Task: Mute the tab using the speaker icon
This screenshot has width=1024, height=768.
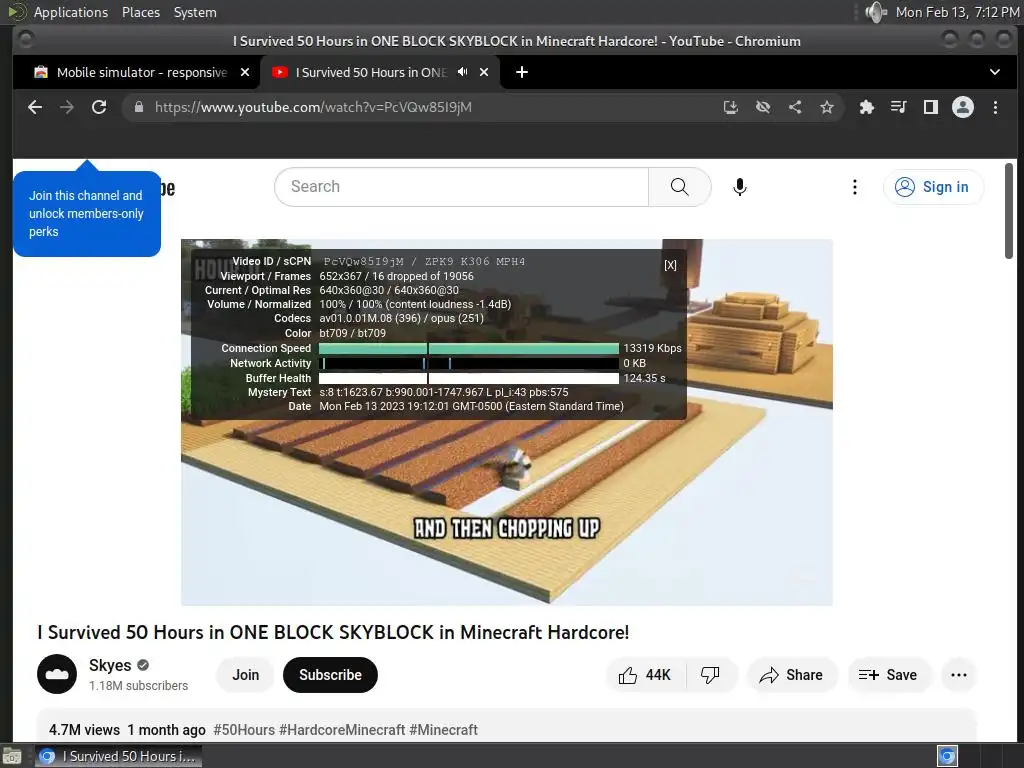Action: pyautogui.click(x=462, y=72)
